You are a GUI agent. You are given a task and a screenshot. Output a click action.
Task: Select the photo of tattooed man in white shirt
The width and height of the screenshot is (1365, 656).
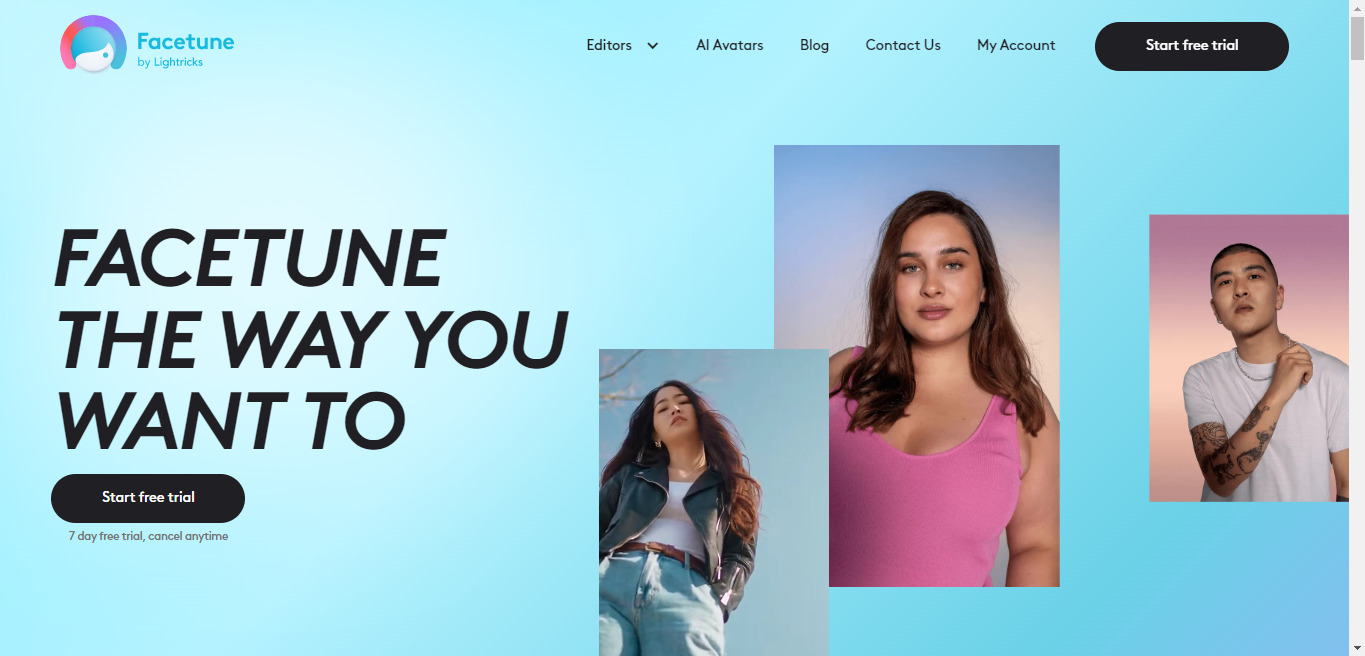coord(1249,358)
